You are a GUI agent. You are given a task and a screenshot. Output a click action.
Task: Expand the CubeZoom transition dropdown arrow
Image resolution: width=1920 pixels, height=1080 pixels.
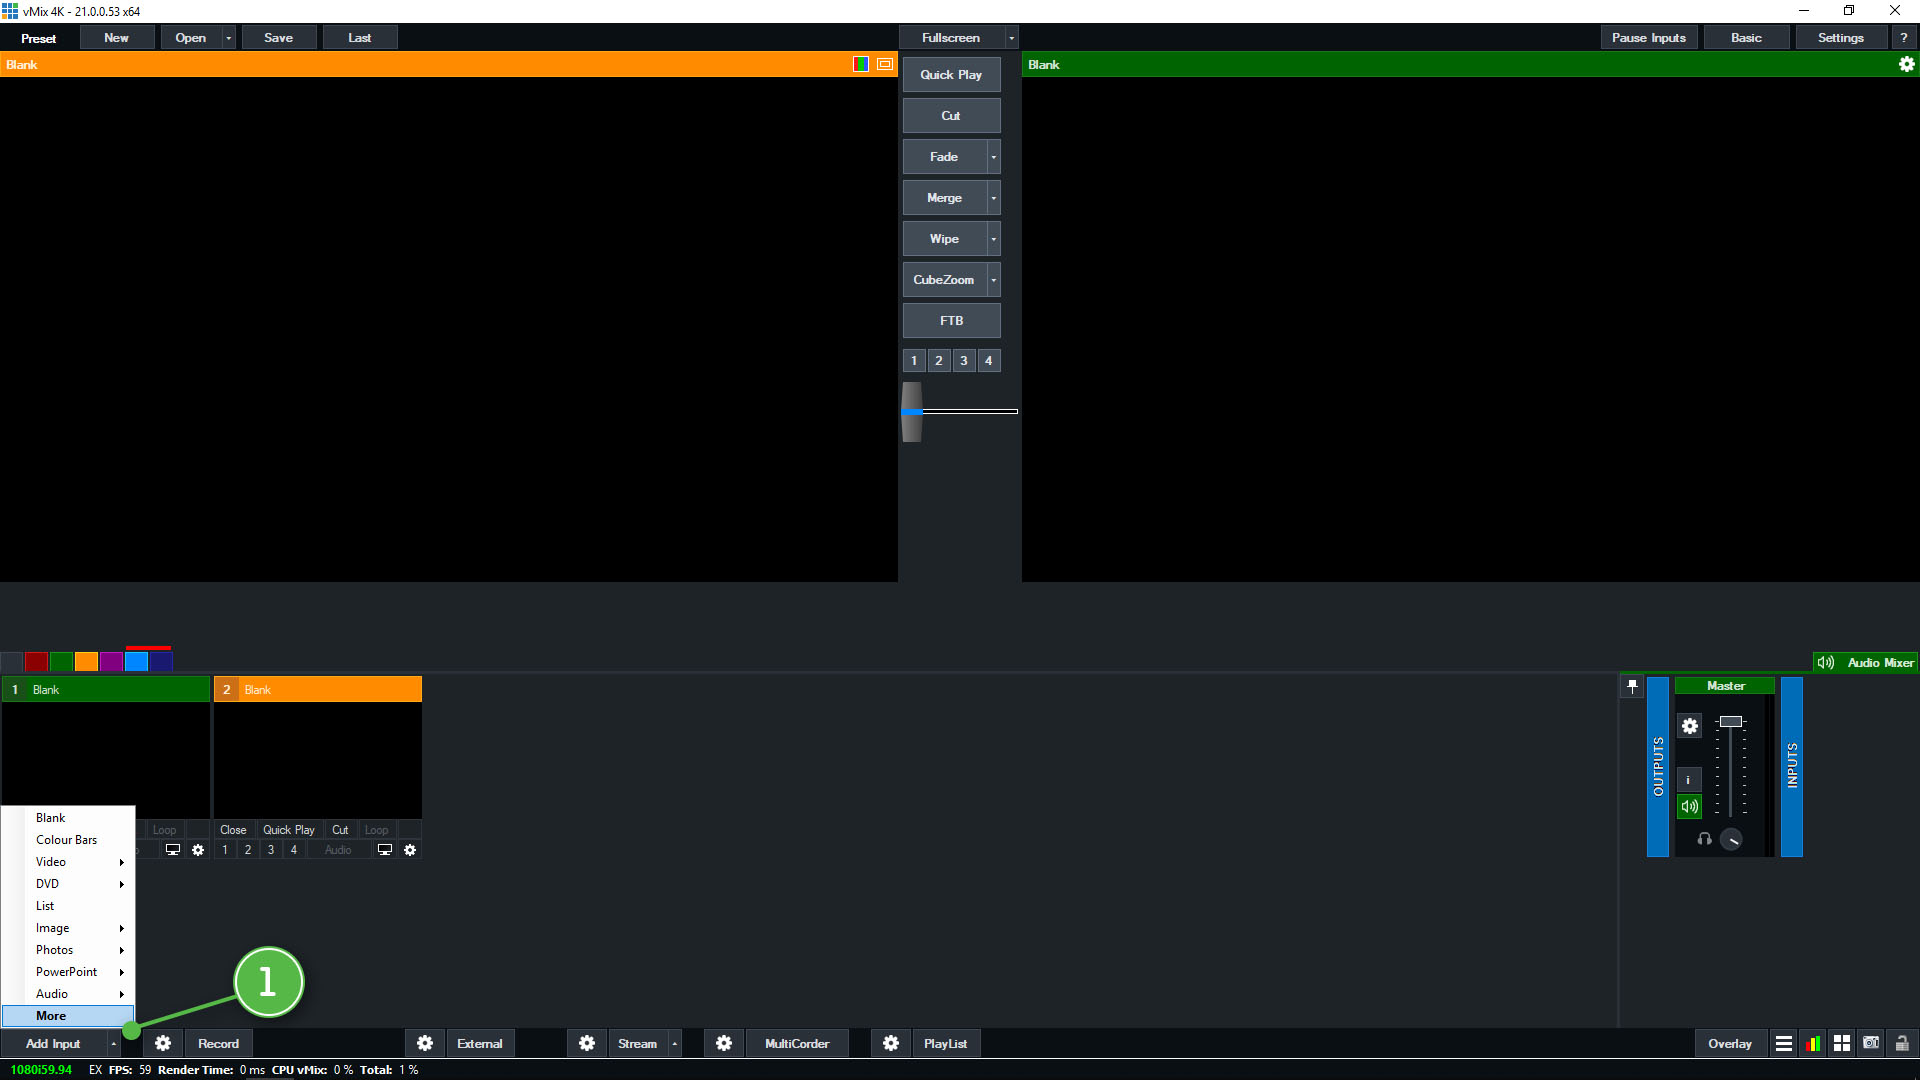(x=993, y=280)
